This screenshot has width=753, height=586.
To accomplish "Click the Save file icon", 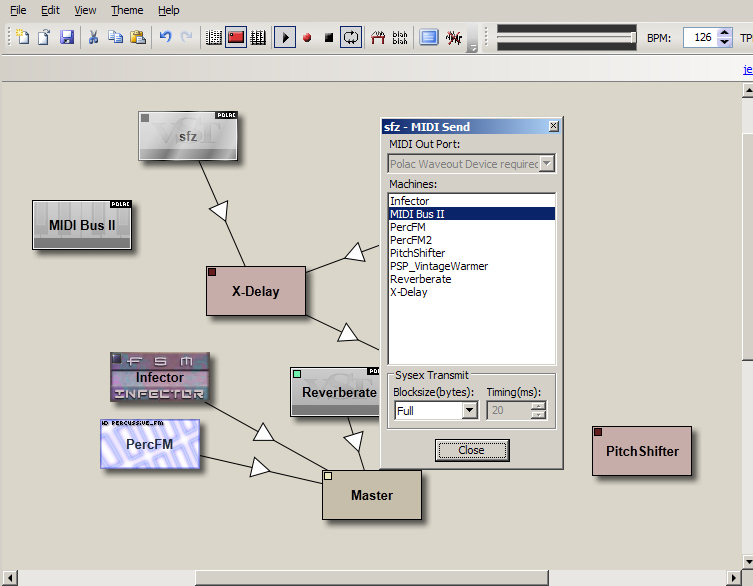I will (x=67, y=38).
